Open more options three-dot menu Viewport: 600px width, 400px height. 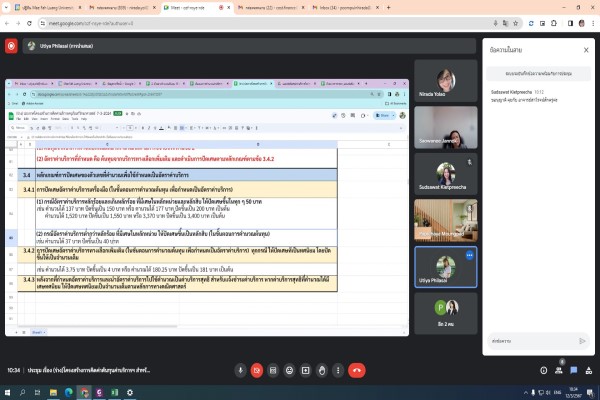pos(338,370)
